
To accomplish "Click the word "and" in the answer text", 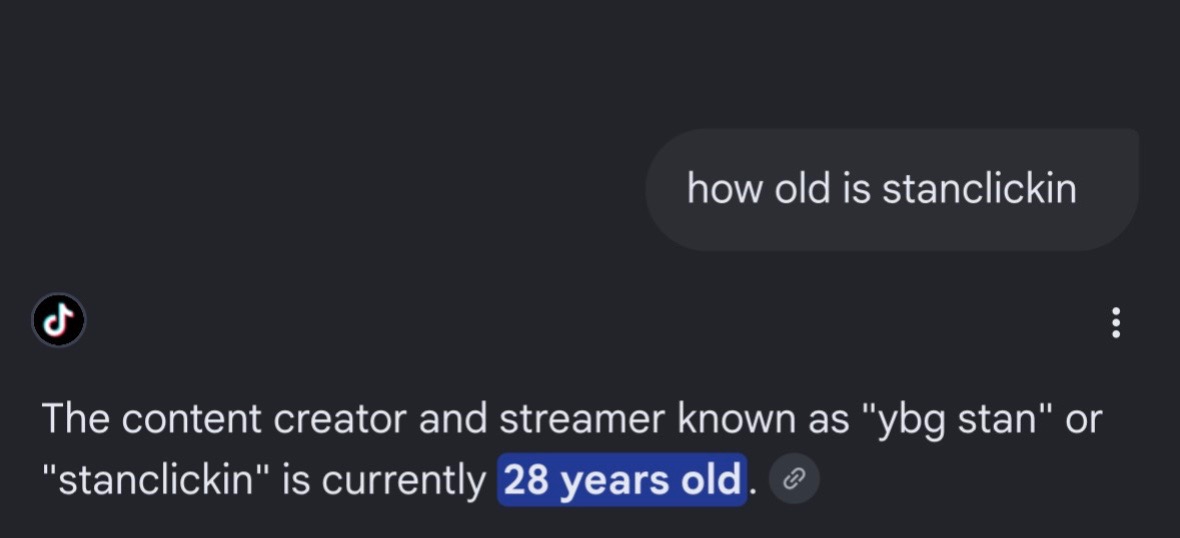I will (453, 419).
